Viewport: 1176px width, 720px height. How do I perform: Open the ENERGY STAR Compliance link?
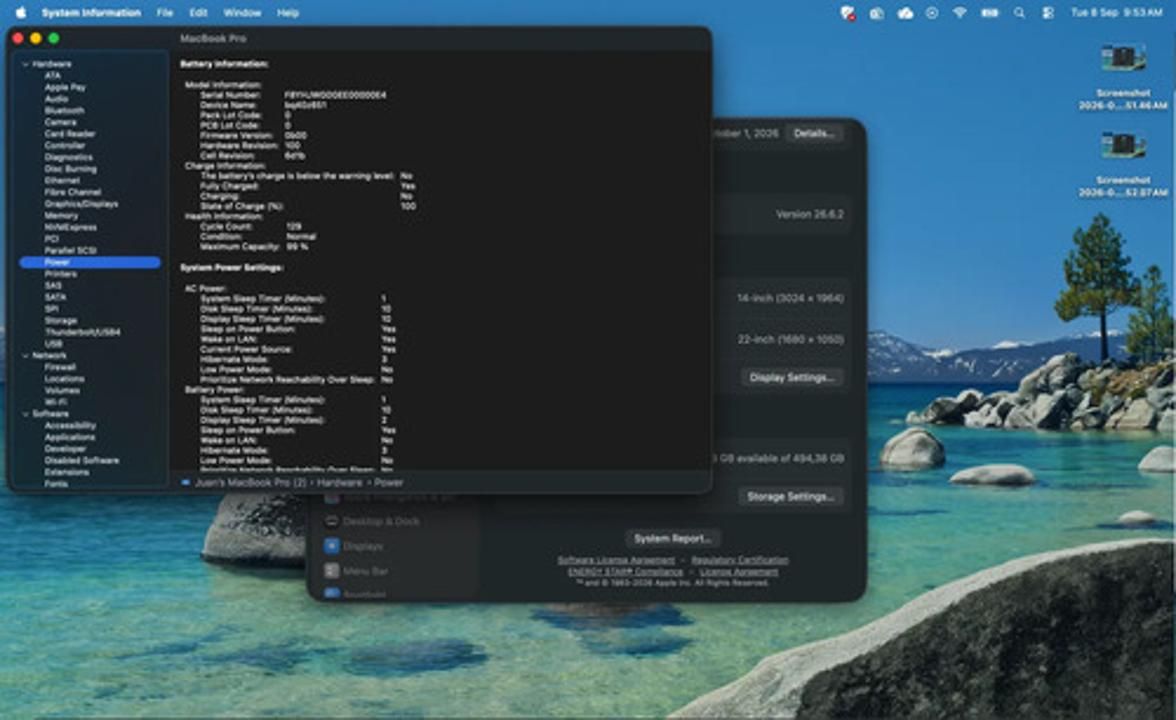(x=626, y=572)
